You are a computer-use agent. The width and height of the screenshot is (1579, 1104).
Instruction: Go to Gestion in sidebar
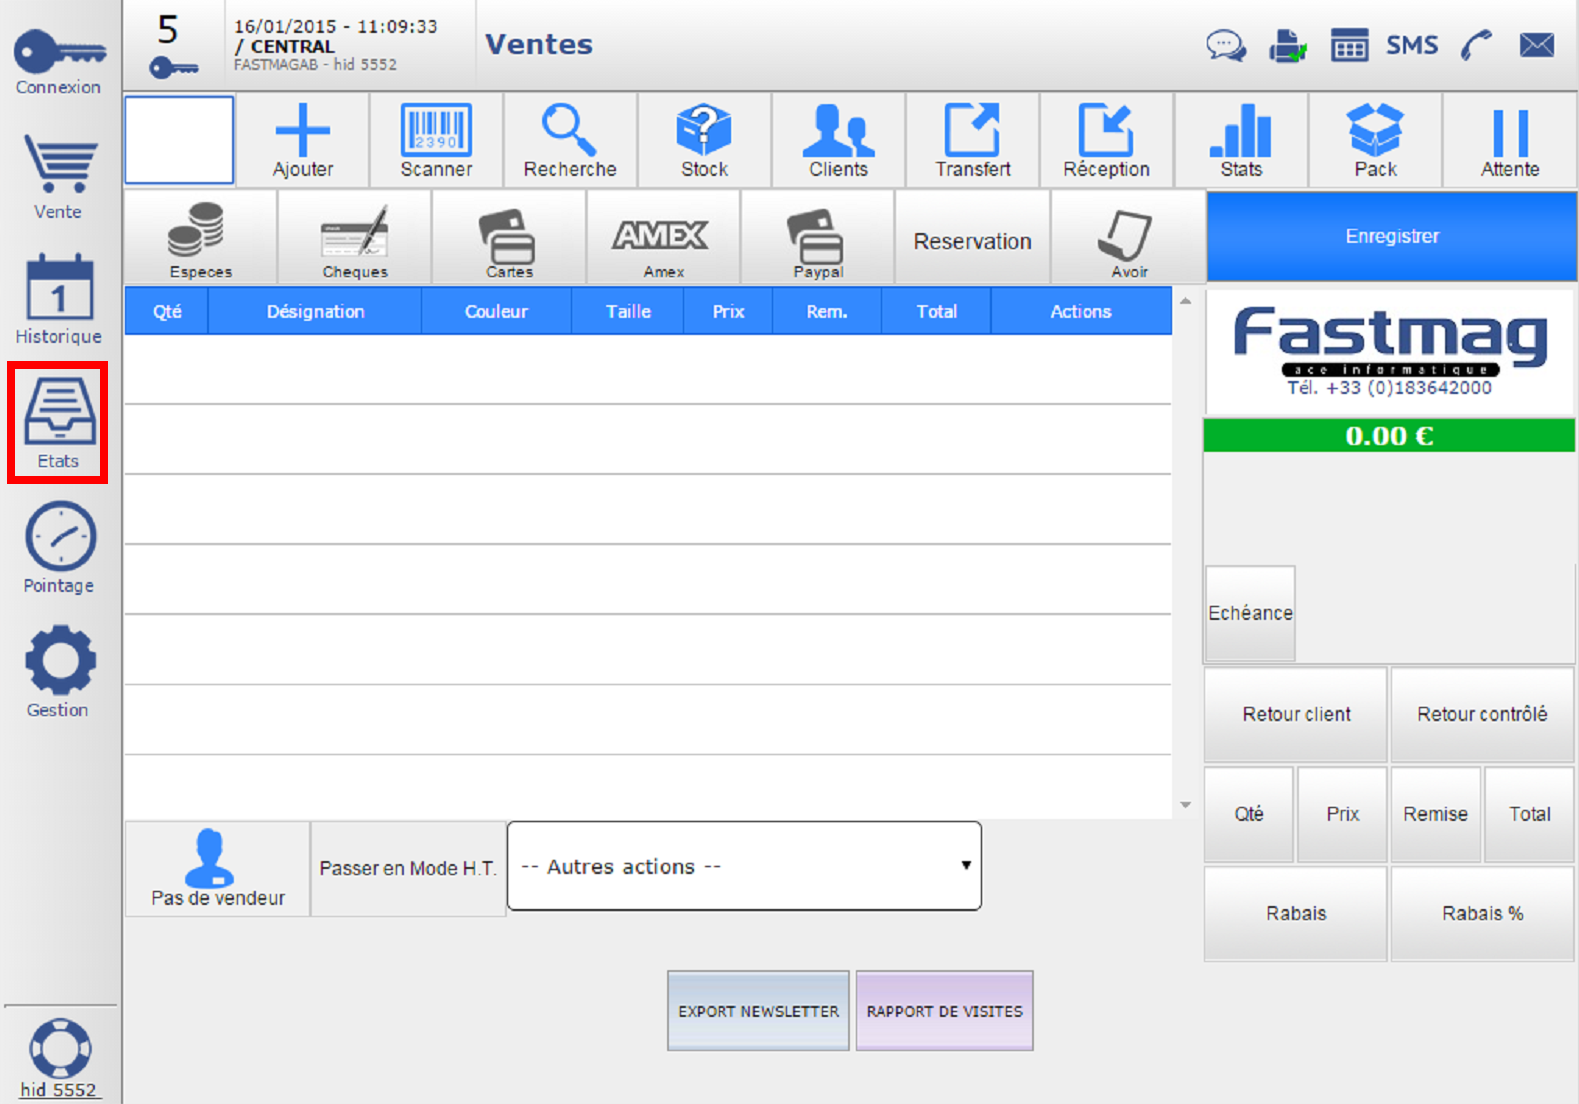(59, 672)
